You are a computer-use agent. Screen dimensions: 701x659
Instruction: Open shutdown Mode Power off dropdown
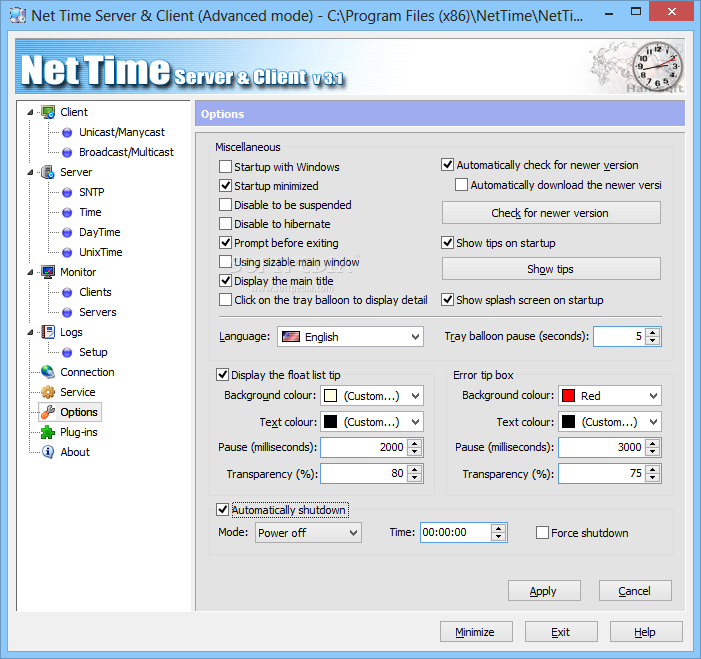tap(308, 532)
